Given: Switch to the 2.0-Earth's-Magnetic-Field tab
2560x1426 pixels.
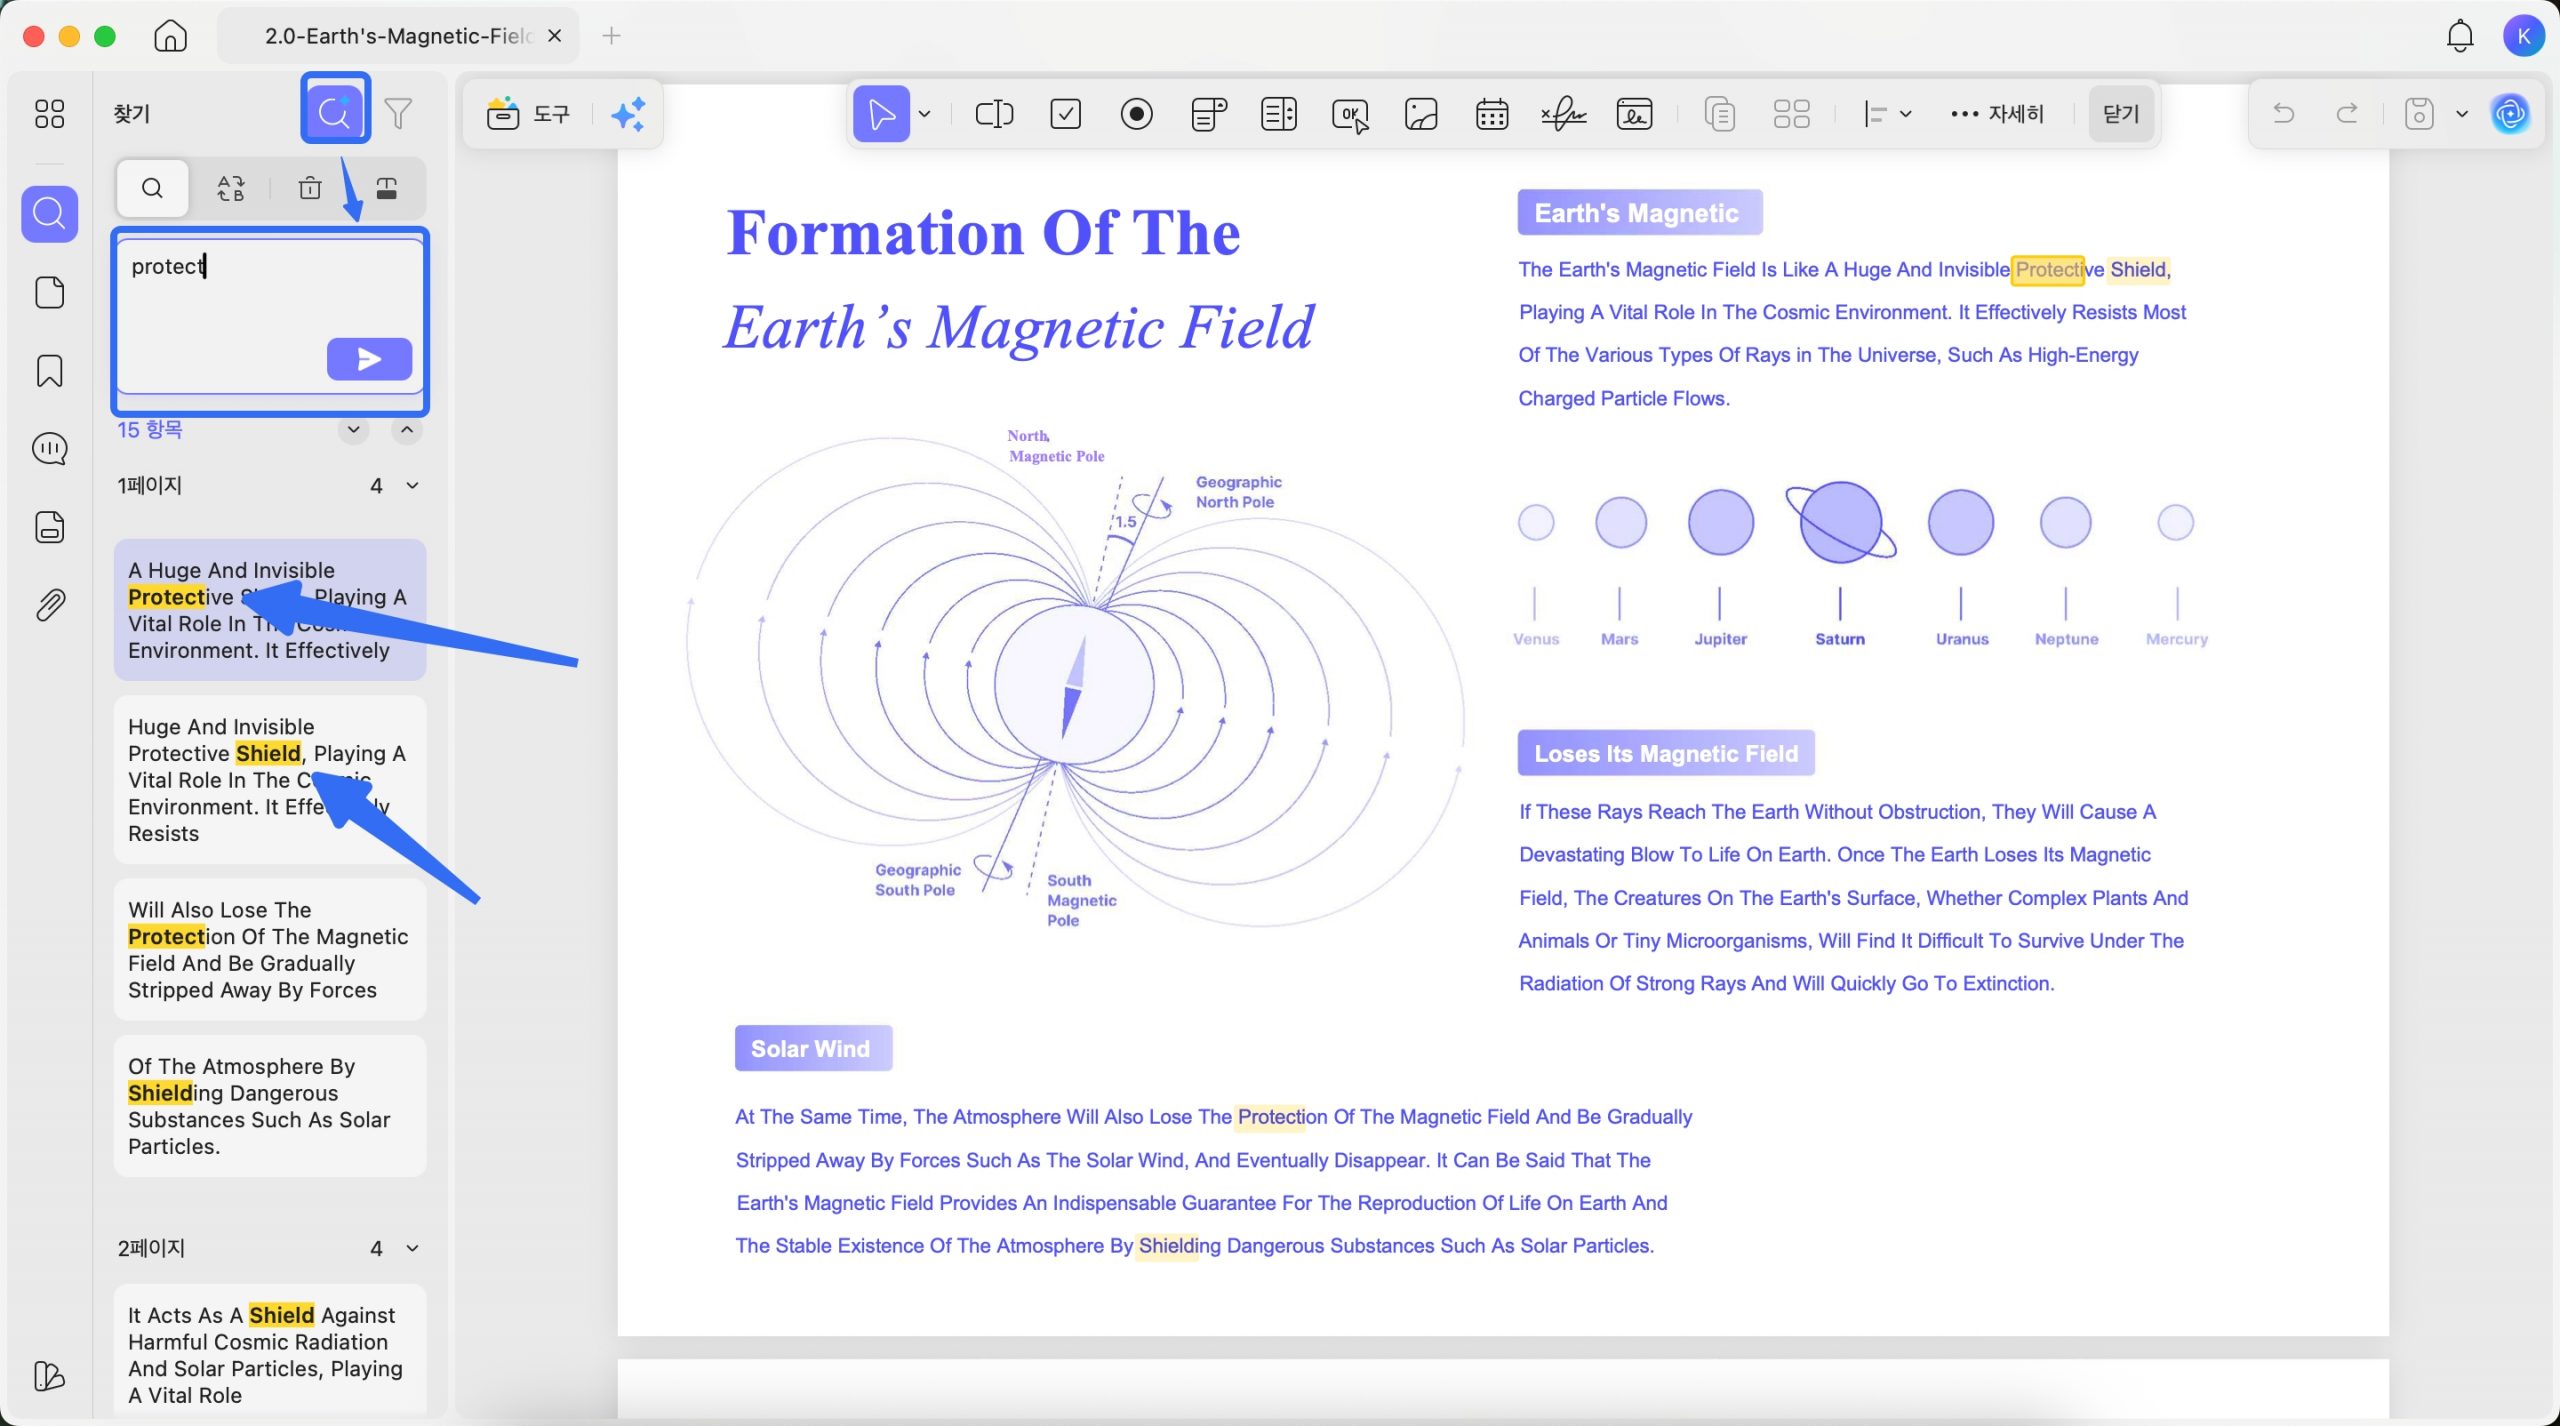Looking at the screenshot, I should pyautogui.click(x=398, y=37).
